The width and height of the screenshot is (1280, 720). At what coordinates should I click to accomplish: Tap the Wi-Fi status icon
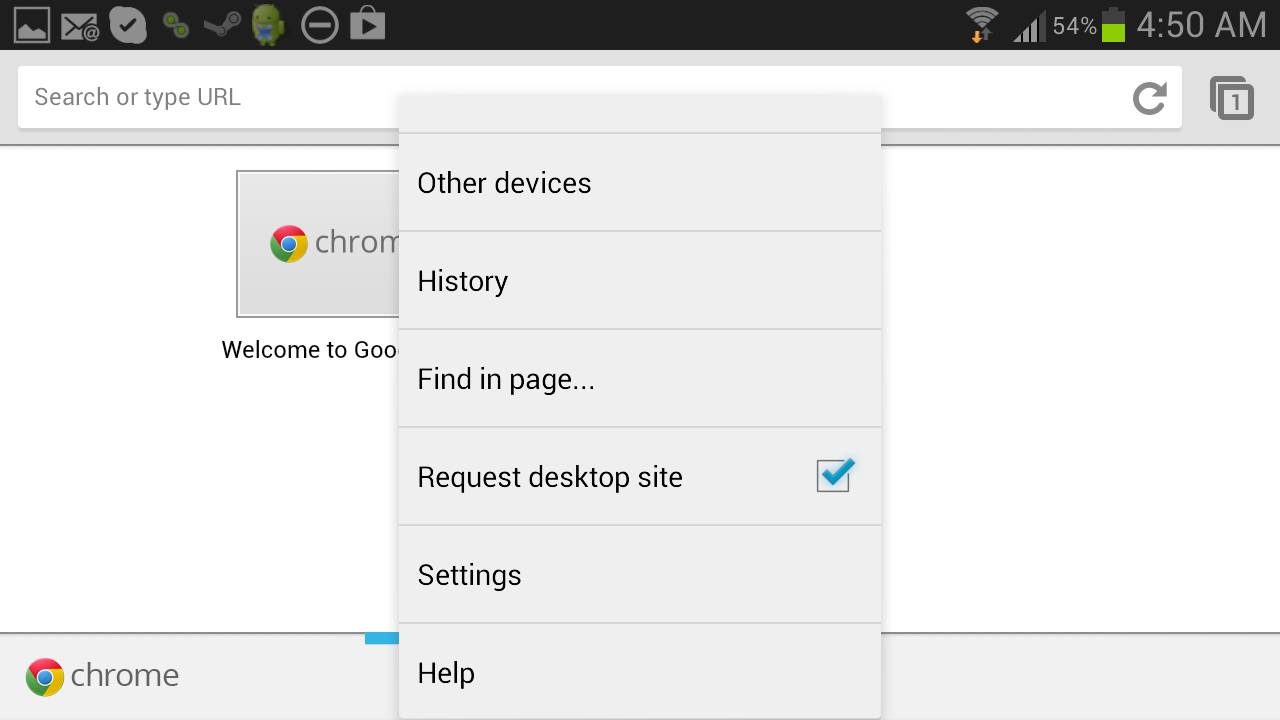[x=982, y=25]
